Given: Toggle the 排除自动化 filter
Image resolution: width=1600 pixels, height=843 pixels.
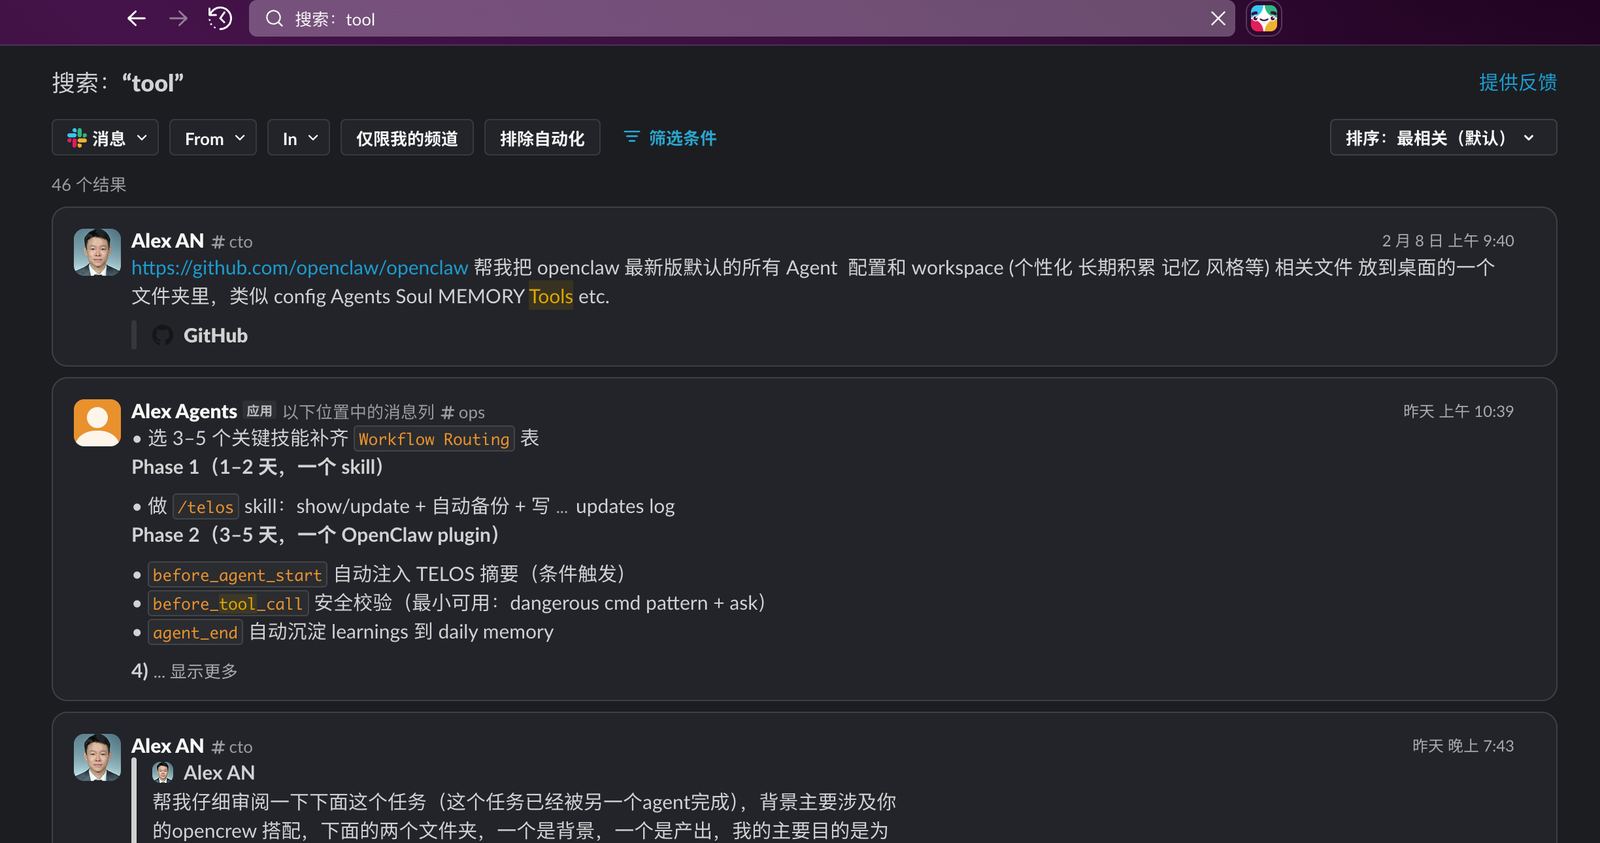Looking at the screenshot, I should 542,138.
